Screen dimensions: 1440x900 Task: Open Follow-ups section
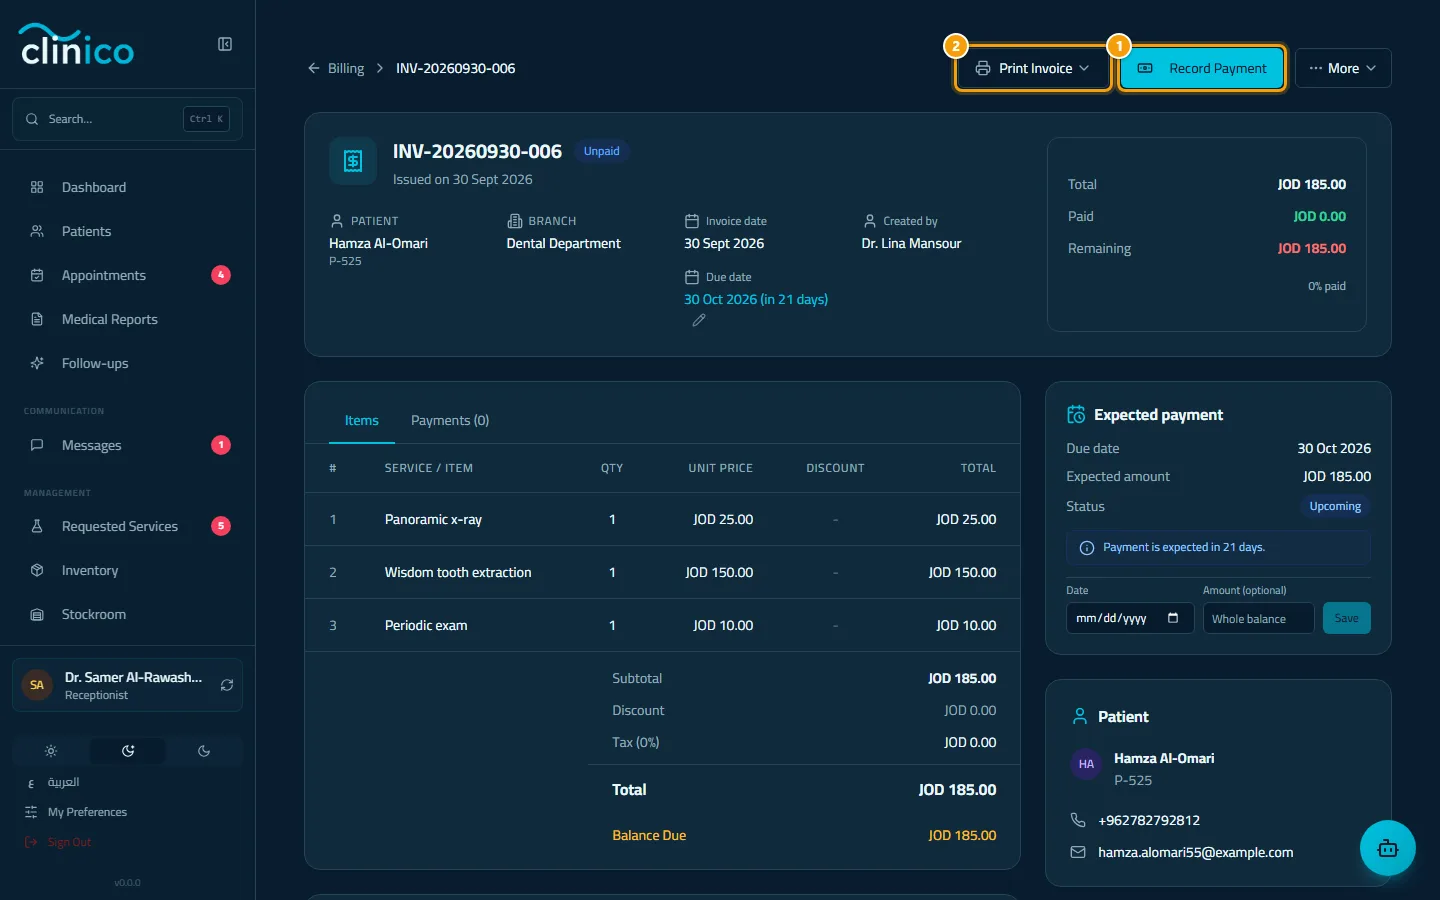click(128, 363)
